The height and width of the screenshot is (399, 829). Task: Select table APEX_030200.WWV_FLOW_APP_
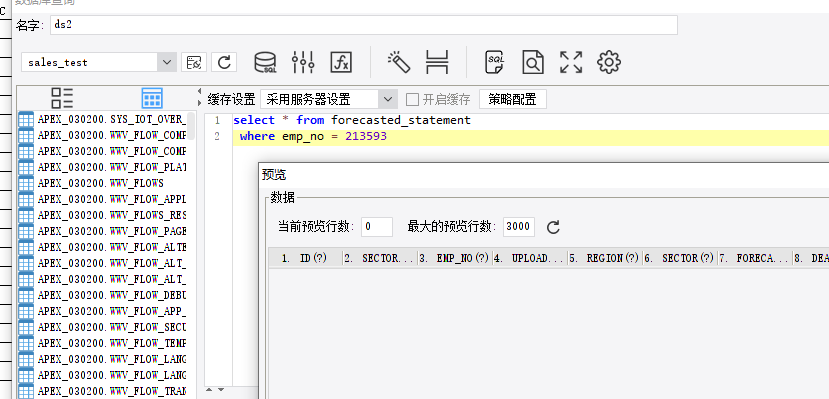pos(103,311)
